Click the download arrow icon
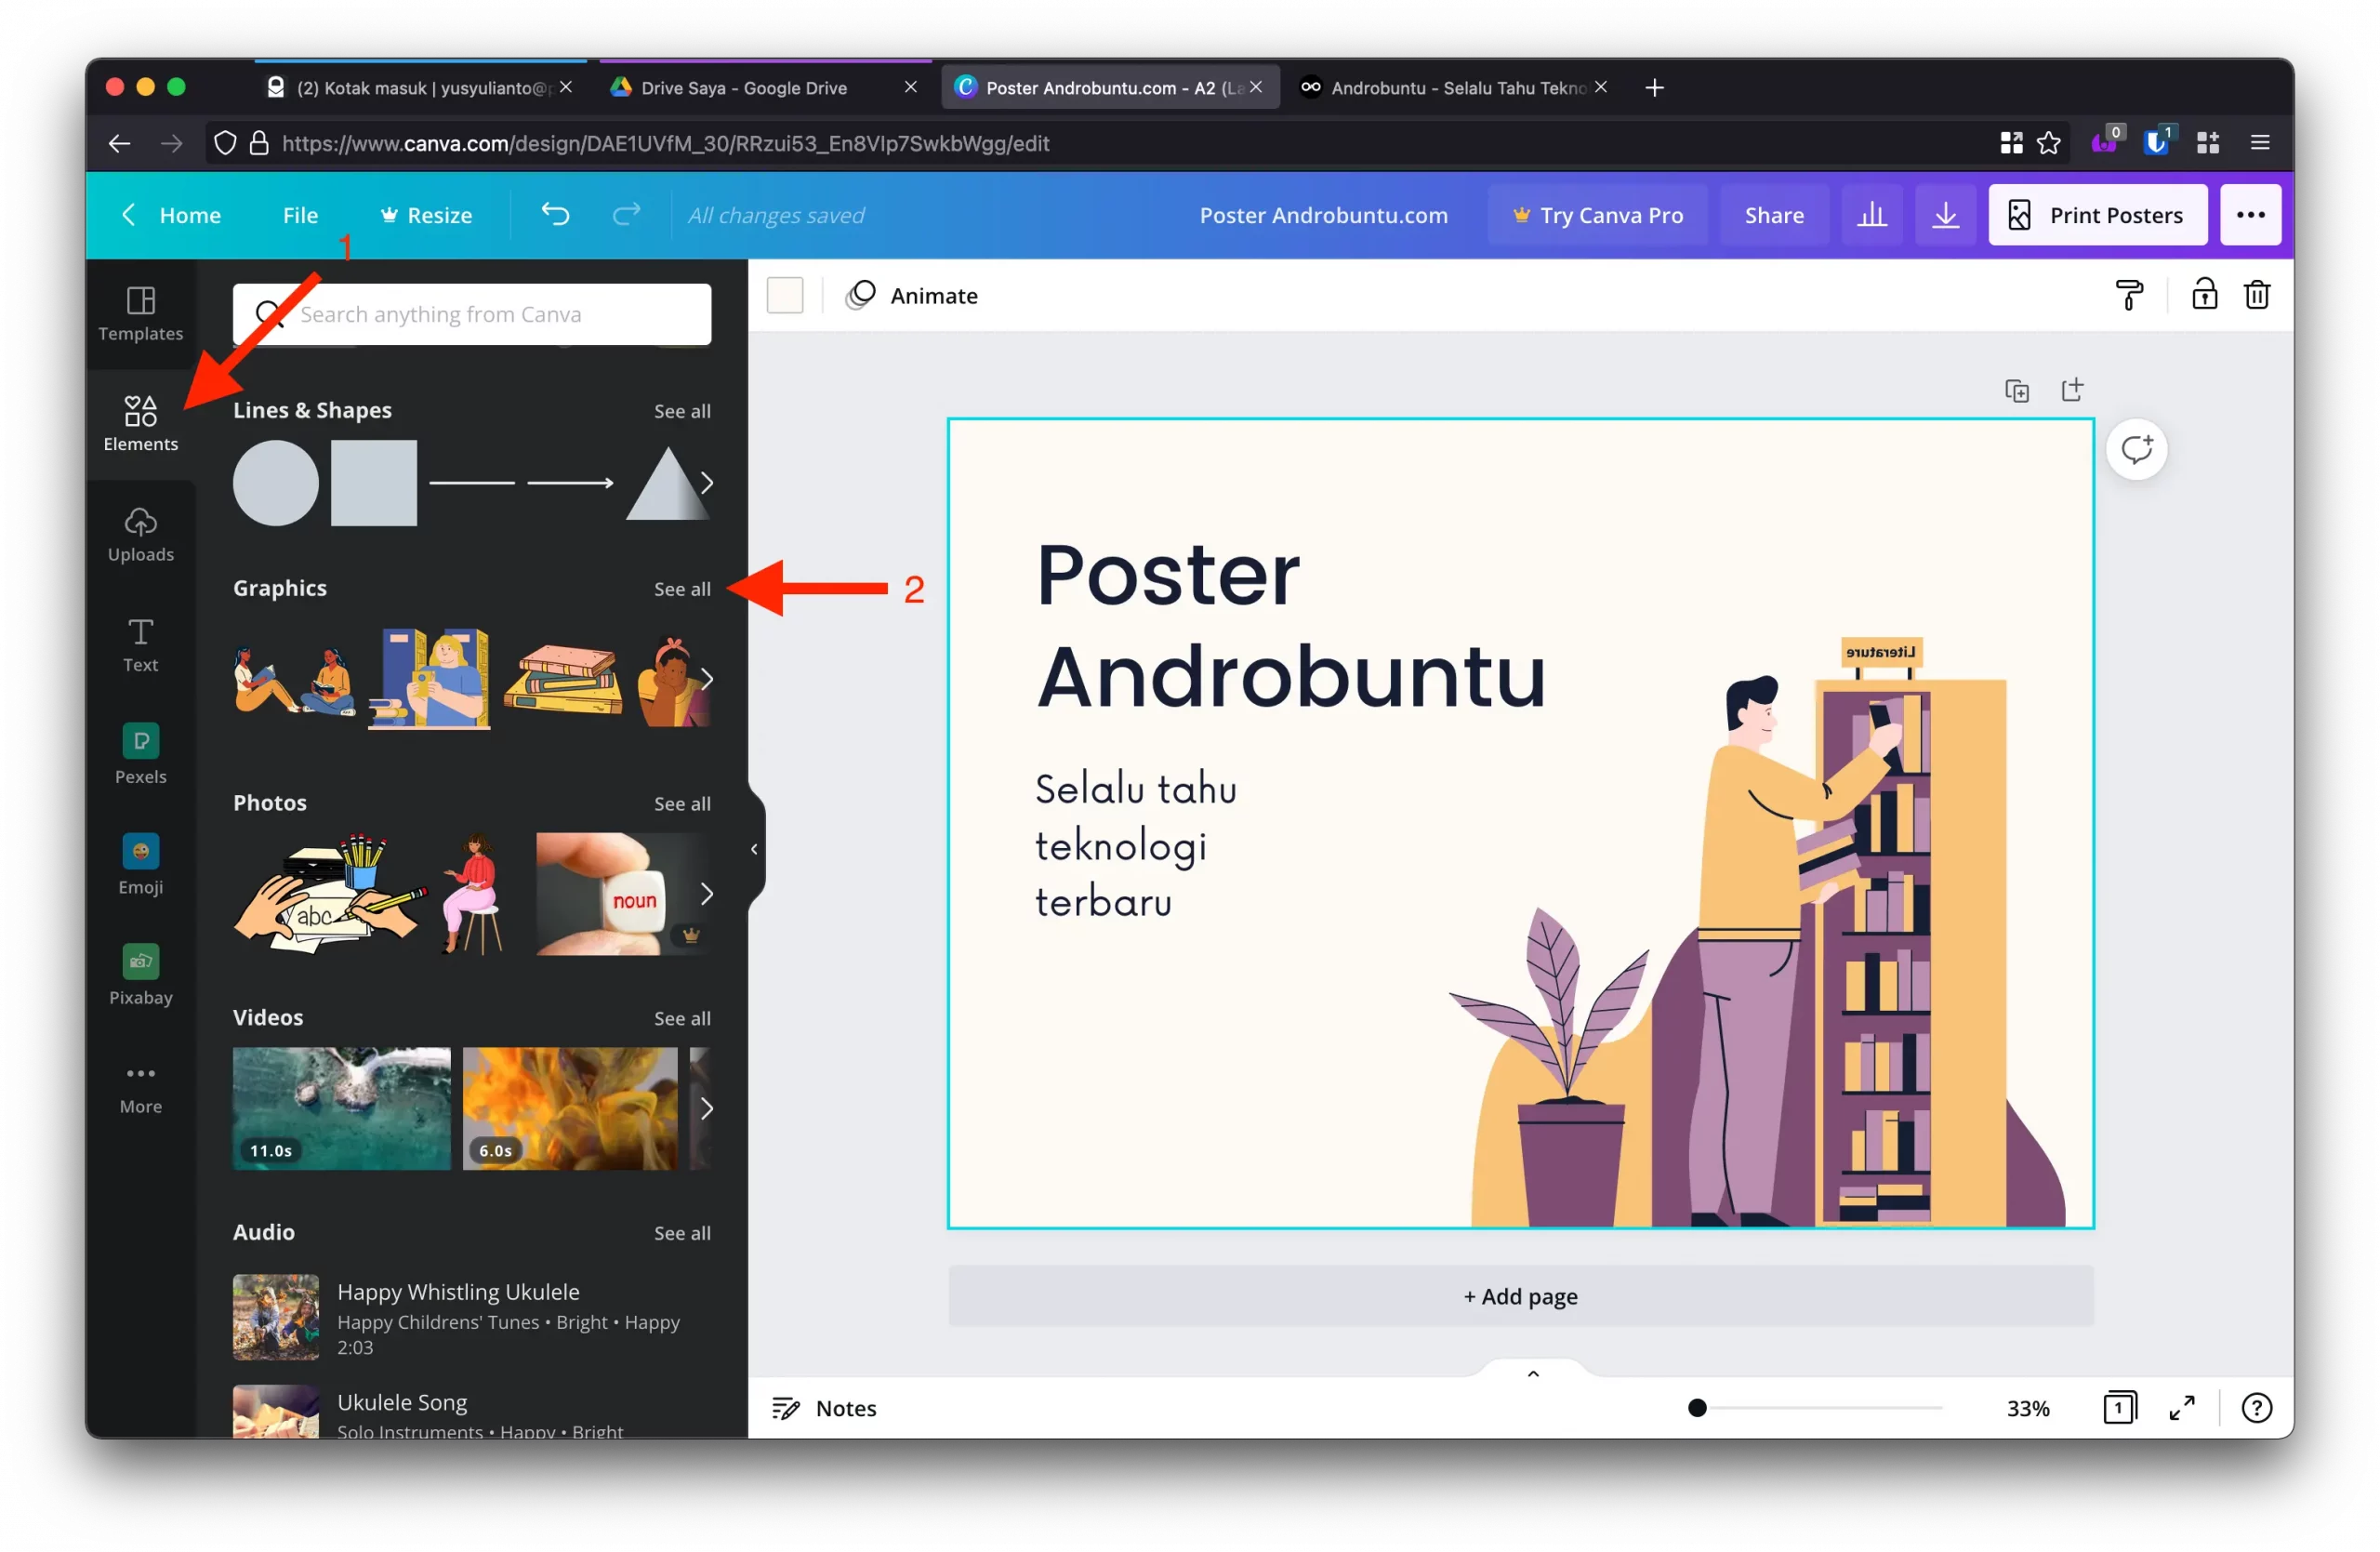The image size is (2380, 1552). click(1945, 215)
